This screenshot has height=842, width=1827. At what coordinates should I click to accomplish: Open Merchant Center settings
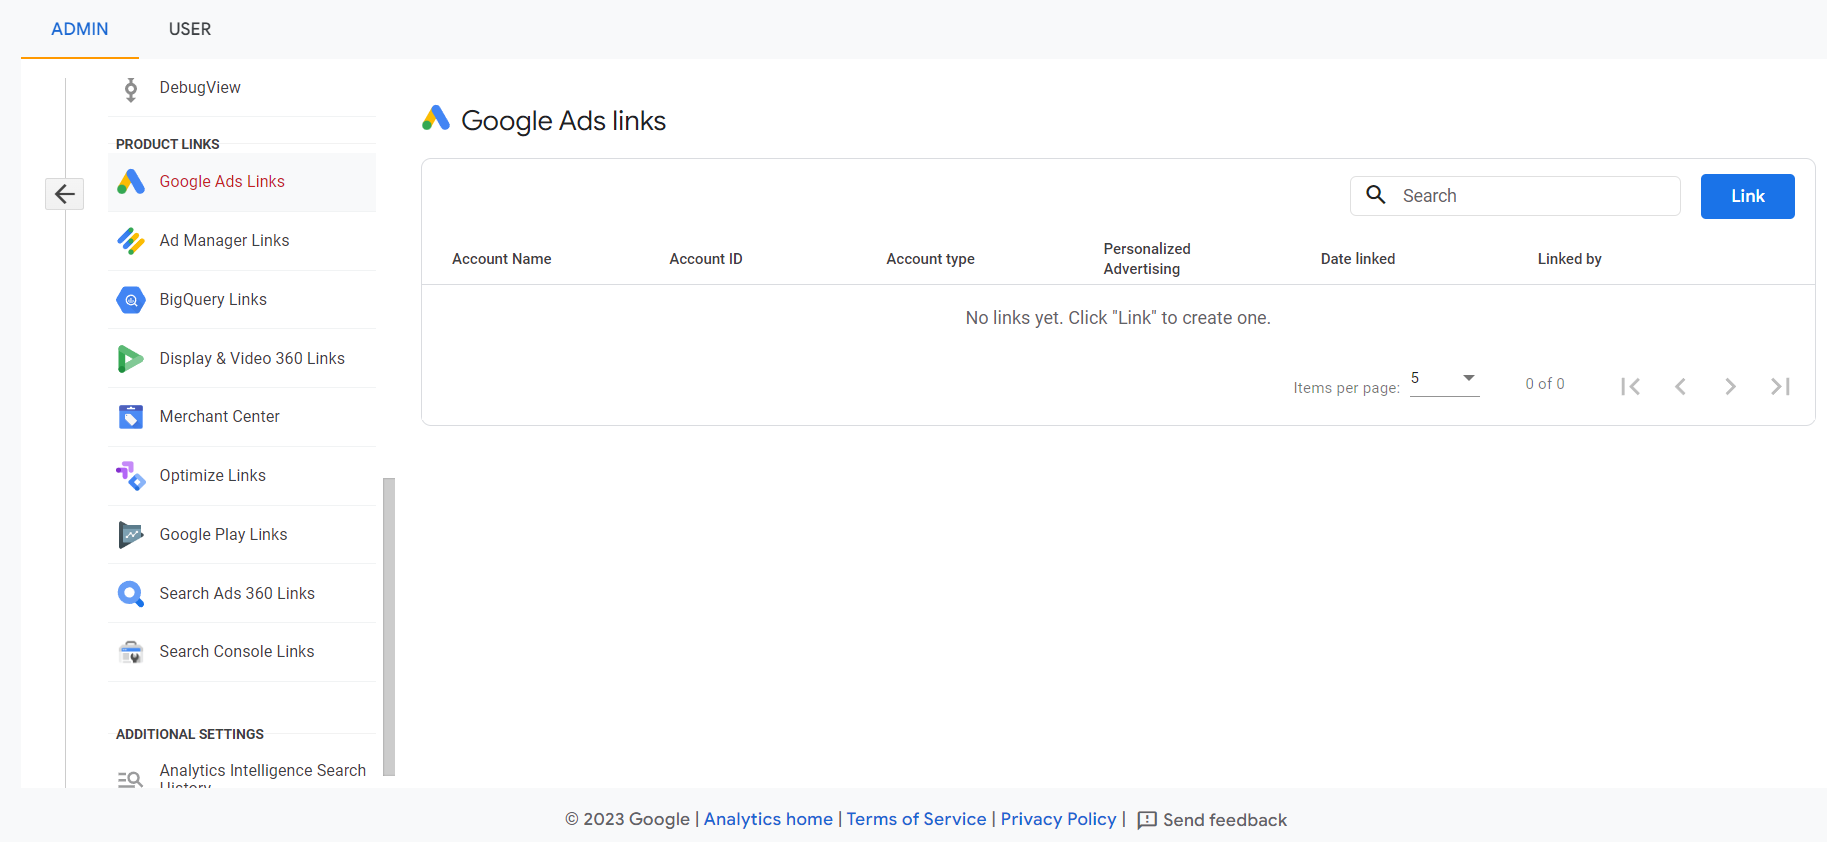point(242,417)
